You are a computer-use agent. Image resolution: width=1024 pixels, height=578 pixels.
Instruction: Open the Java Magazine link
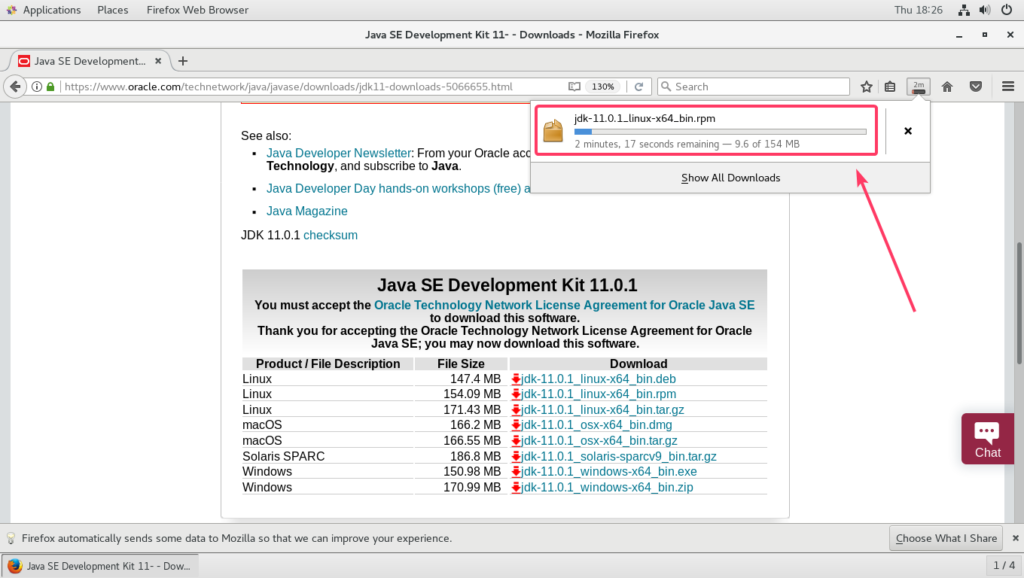click(x=306, y=211)
